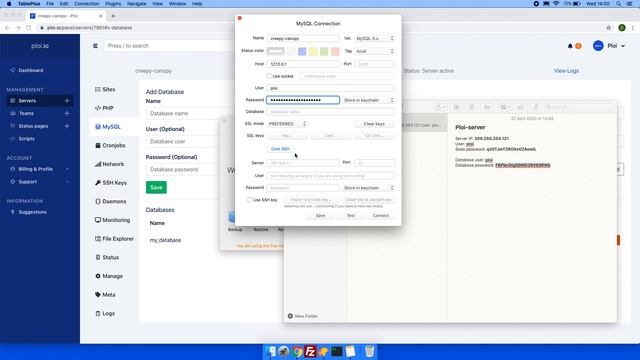Screen dimensions: 640x360
Task: Choose the red status color swatch
Action: (x=335, y=51)
